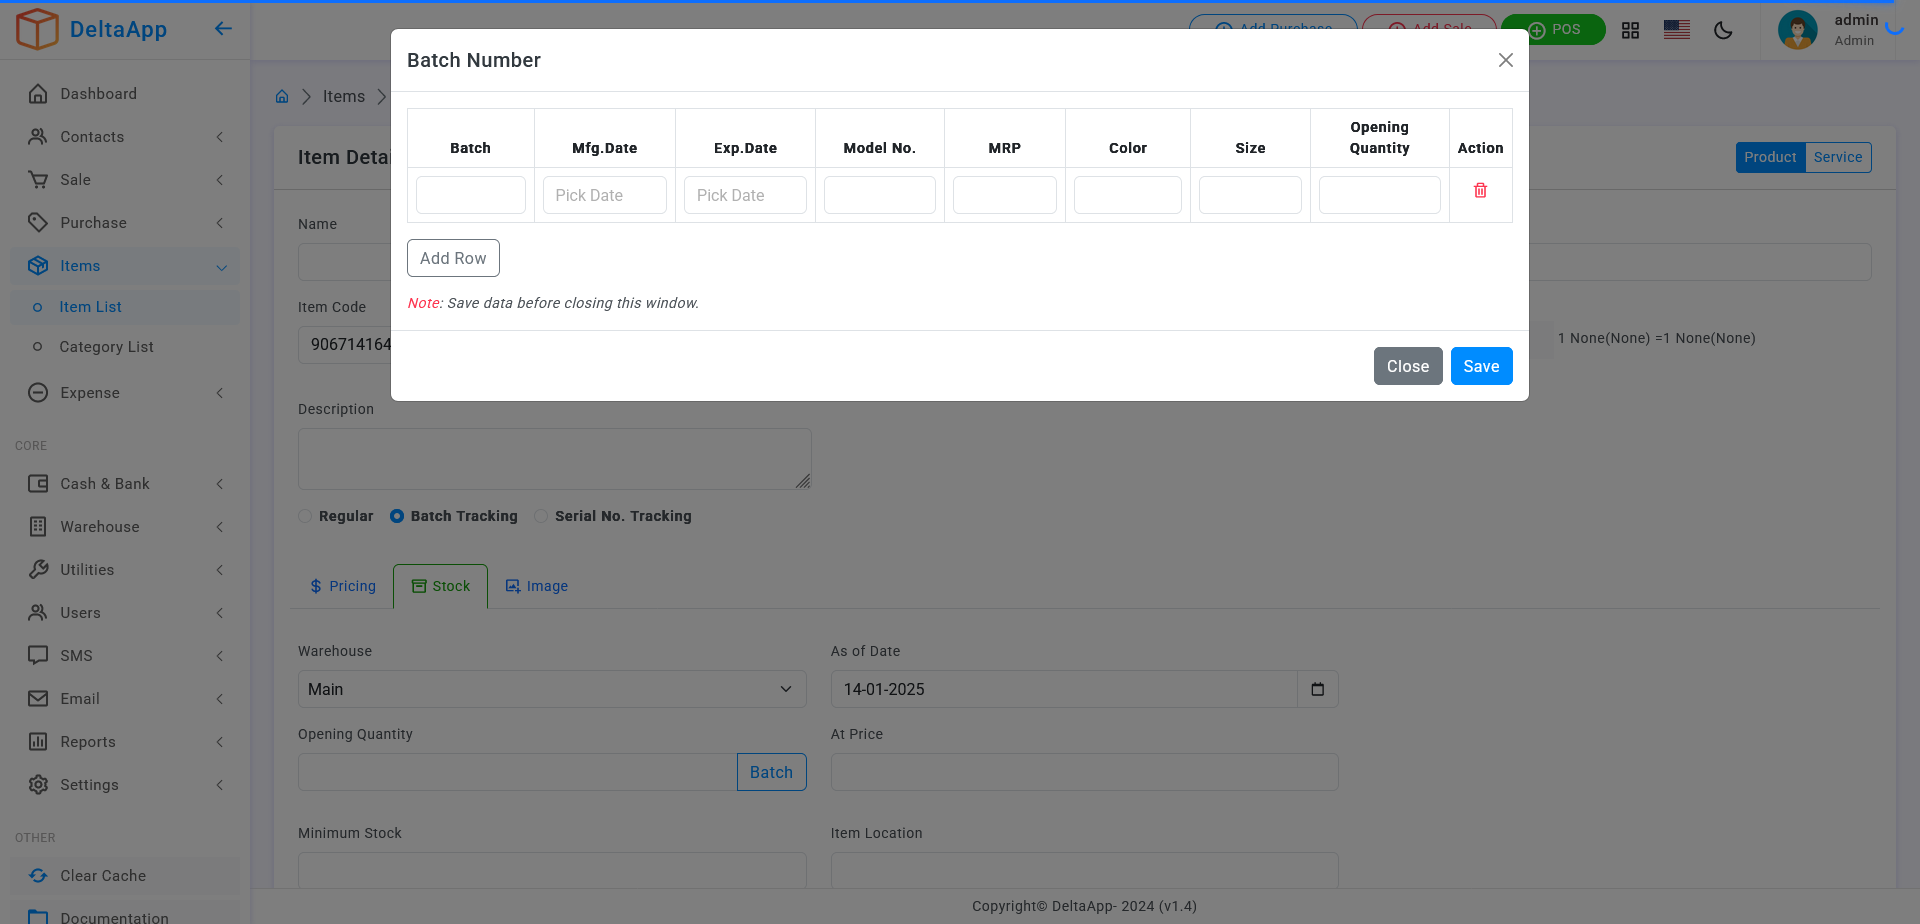This screenshot has width=1920, height=924.
Task: Click the Warehouse building icon
Action: [x=38, y=527]
